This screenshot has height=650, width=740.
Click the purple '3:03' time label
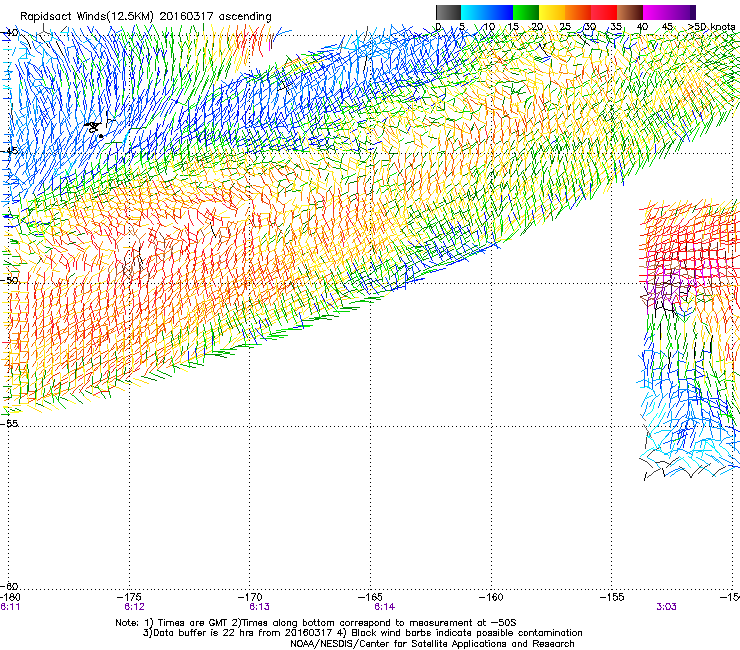666,607
